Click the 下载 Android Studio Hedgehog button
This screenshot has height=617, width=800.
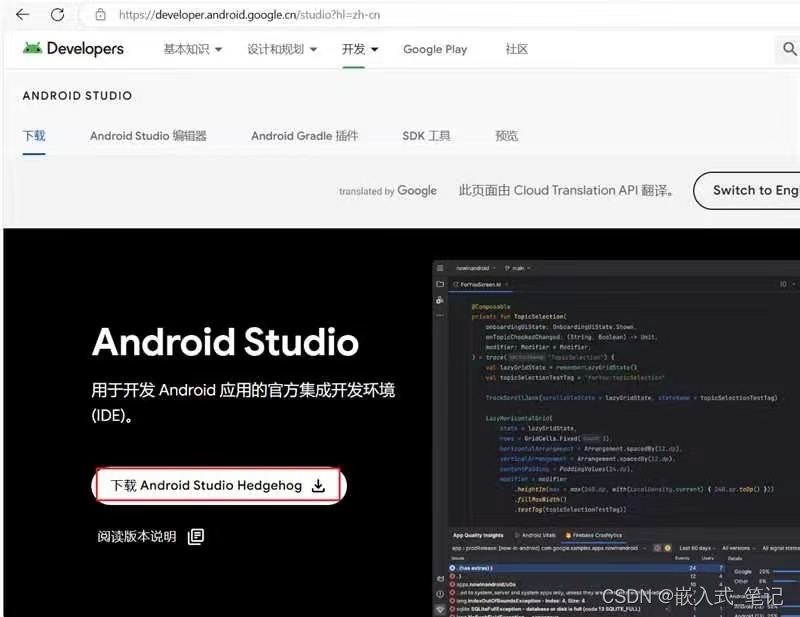click(x=218, y=485)
